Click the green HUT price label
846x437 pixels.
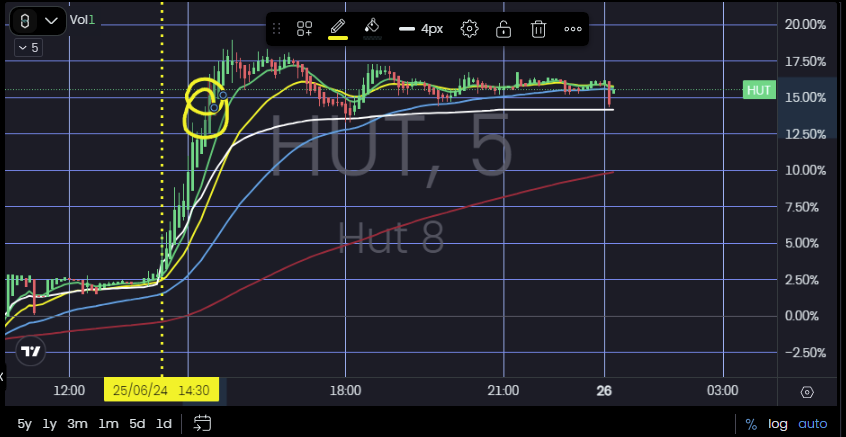coord(759,91)
